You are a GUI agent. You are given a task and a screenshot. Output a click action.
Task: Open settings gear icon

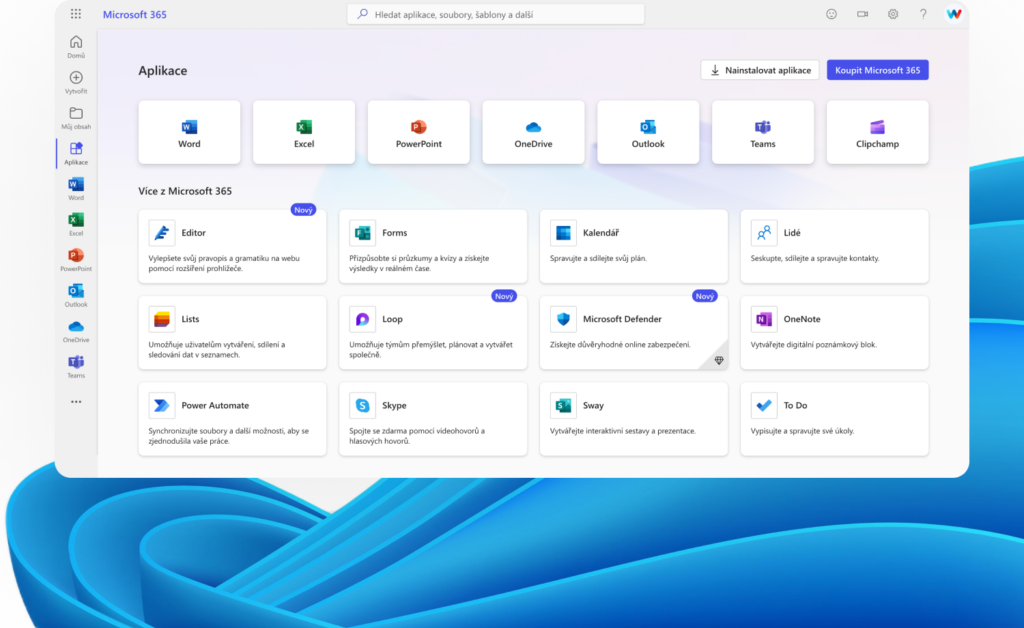(893, 14)
